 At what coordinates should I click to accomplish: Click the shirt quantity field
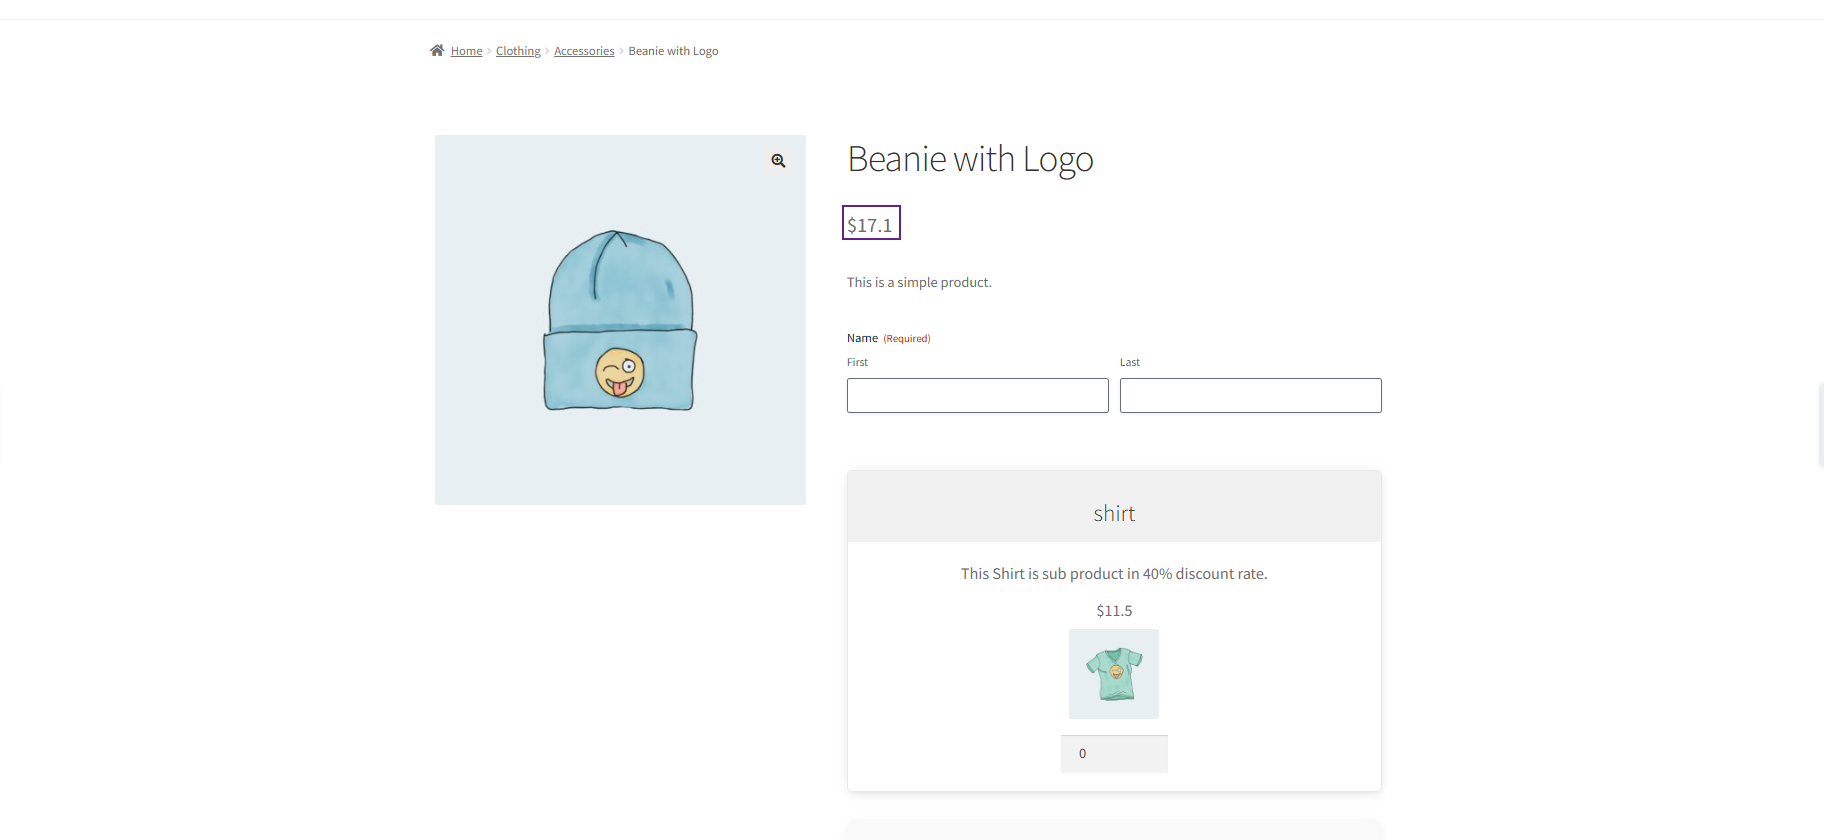tap(1113, 754)
